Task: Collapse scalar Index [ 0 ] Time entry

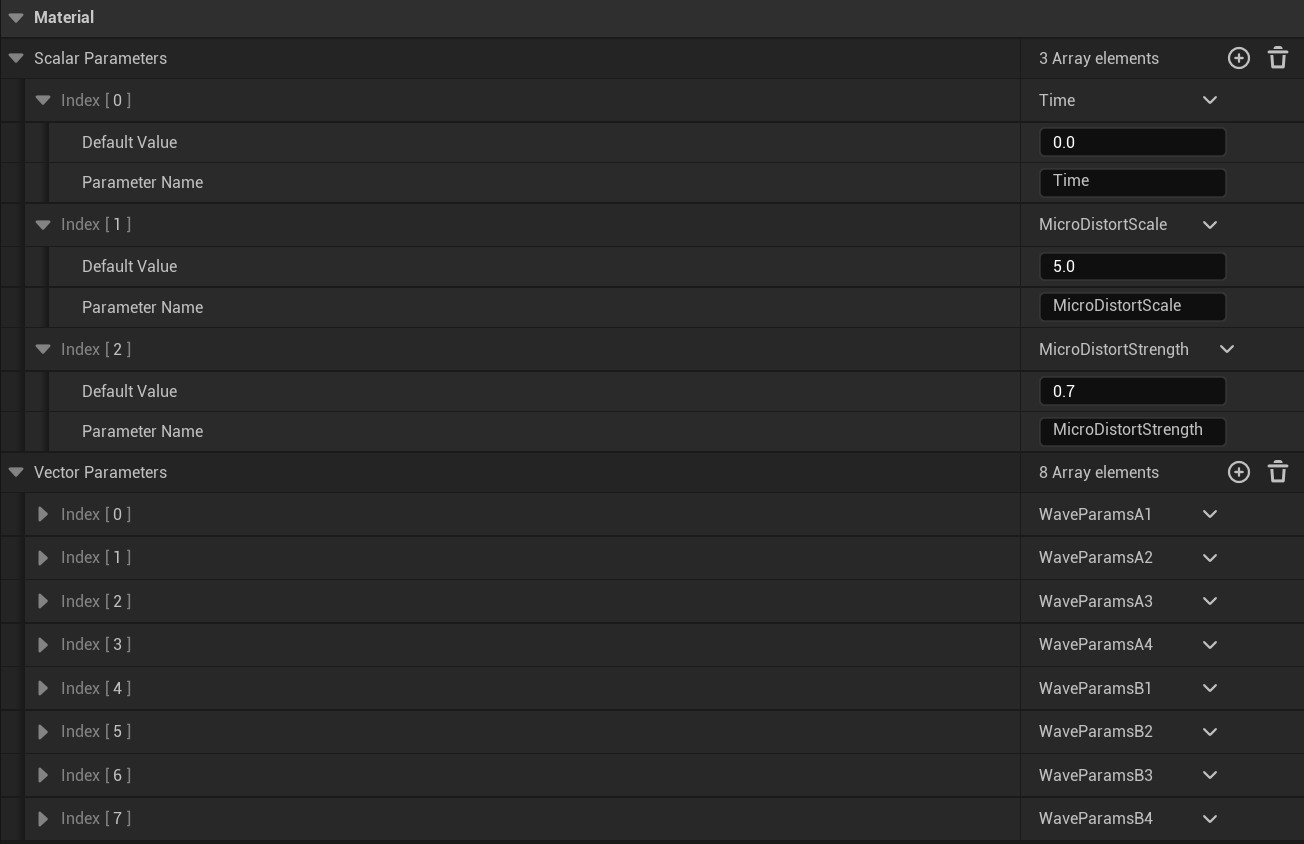Action: point(43,101)
